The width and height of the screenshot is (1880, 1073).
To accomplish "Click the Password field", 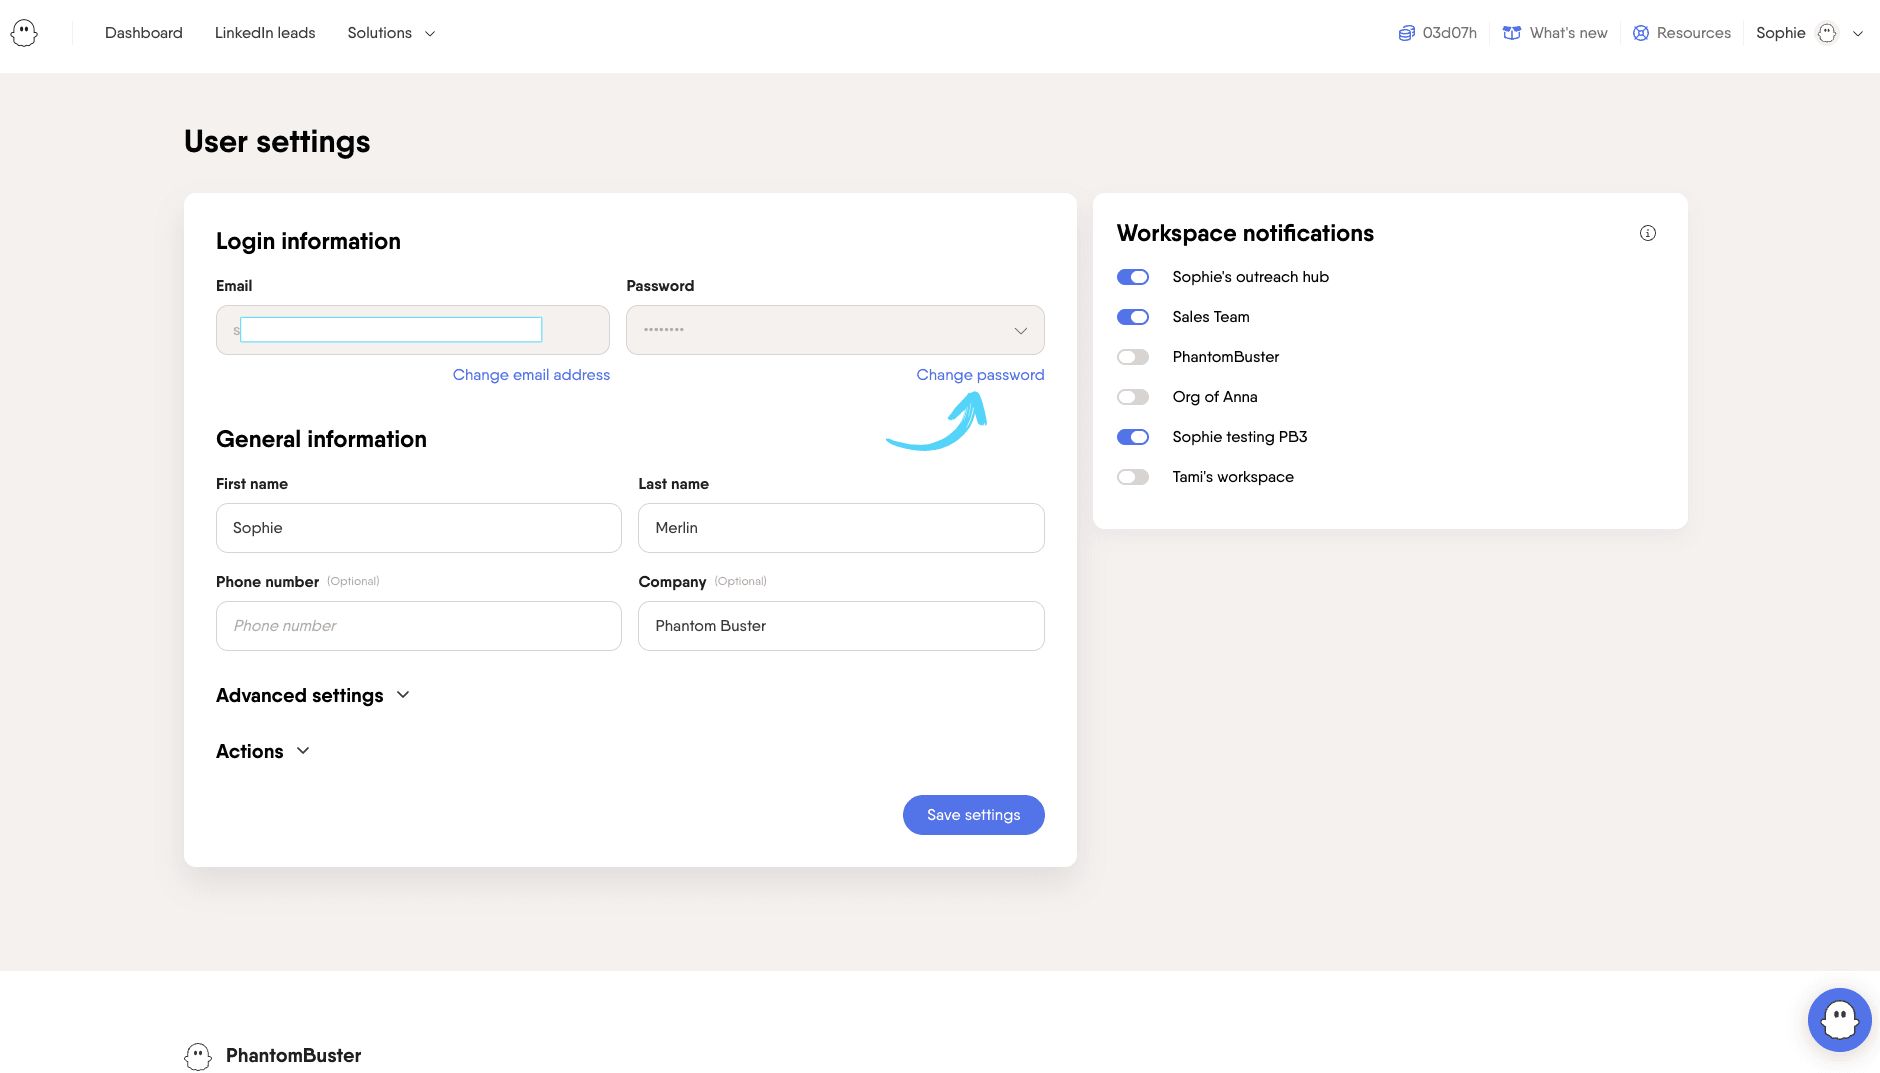I will click(835, 330).
